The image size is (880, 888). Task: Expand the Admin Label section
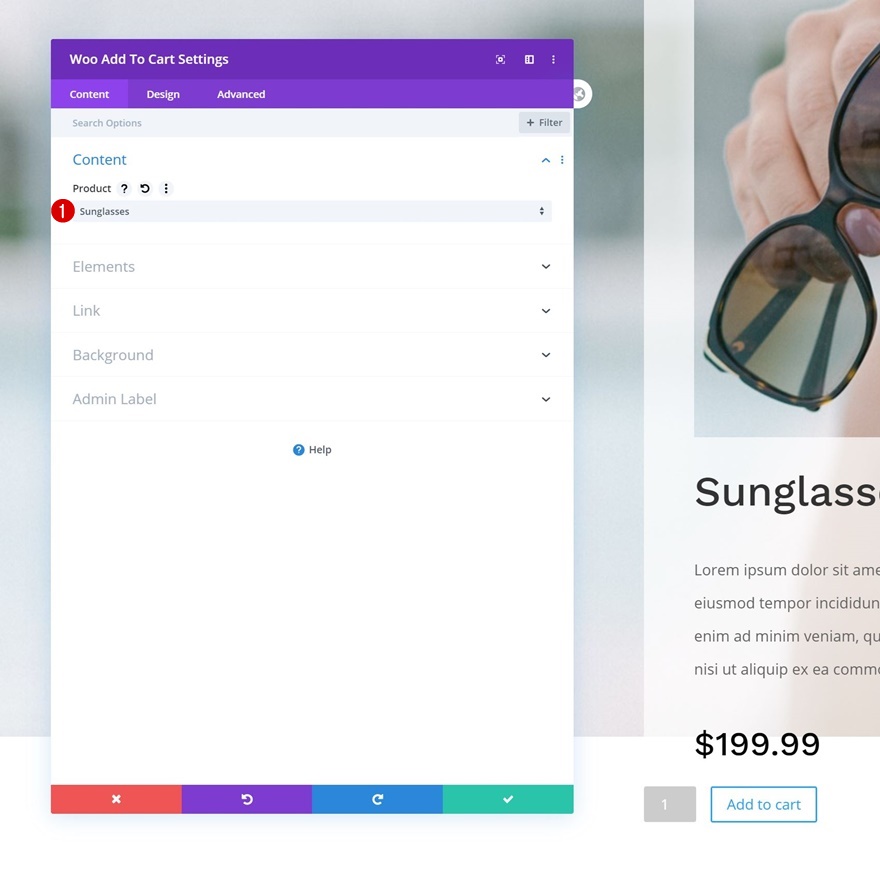312,399
